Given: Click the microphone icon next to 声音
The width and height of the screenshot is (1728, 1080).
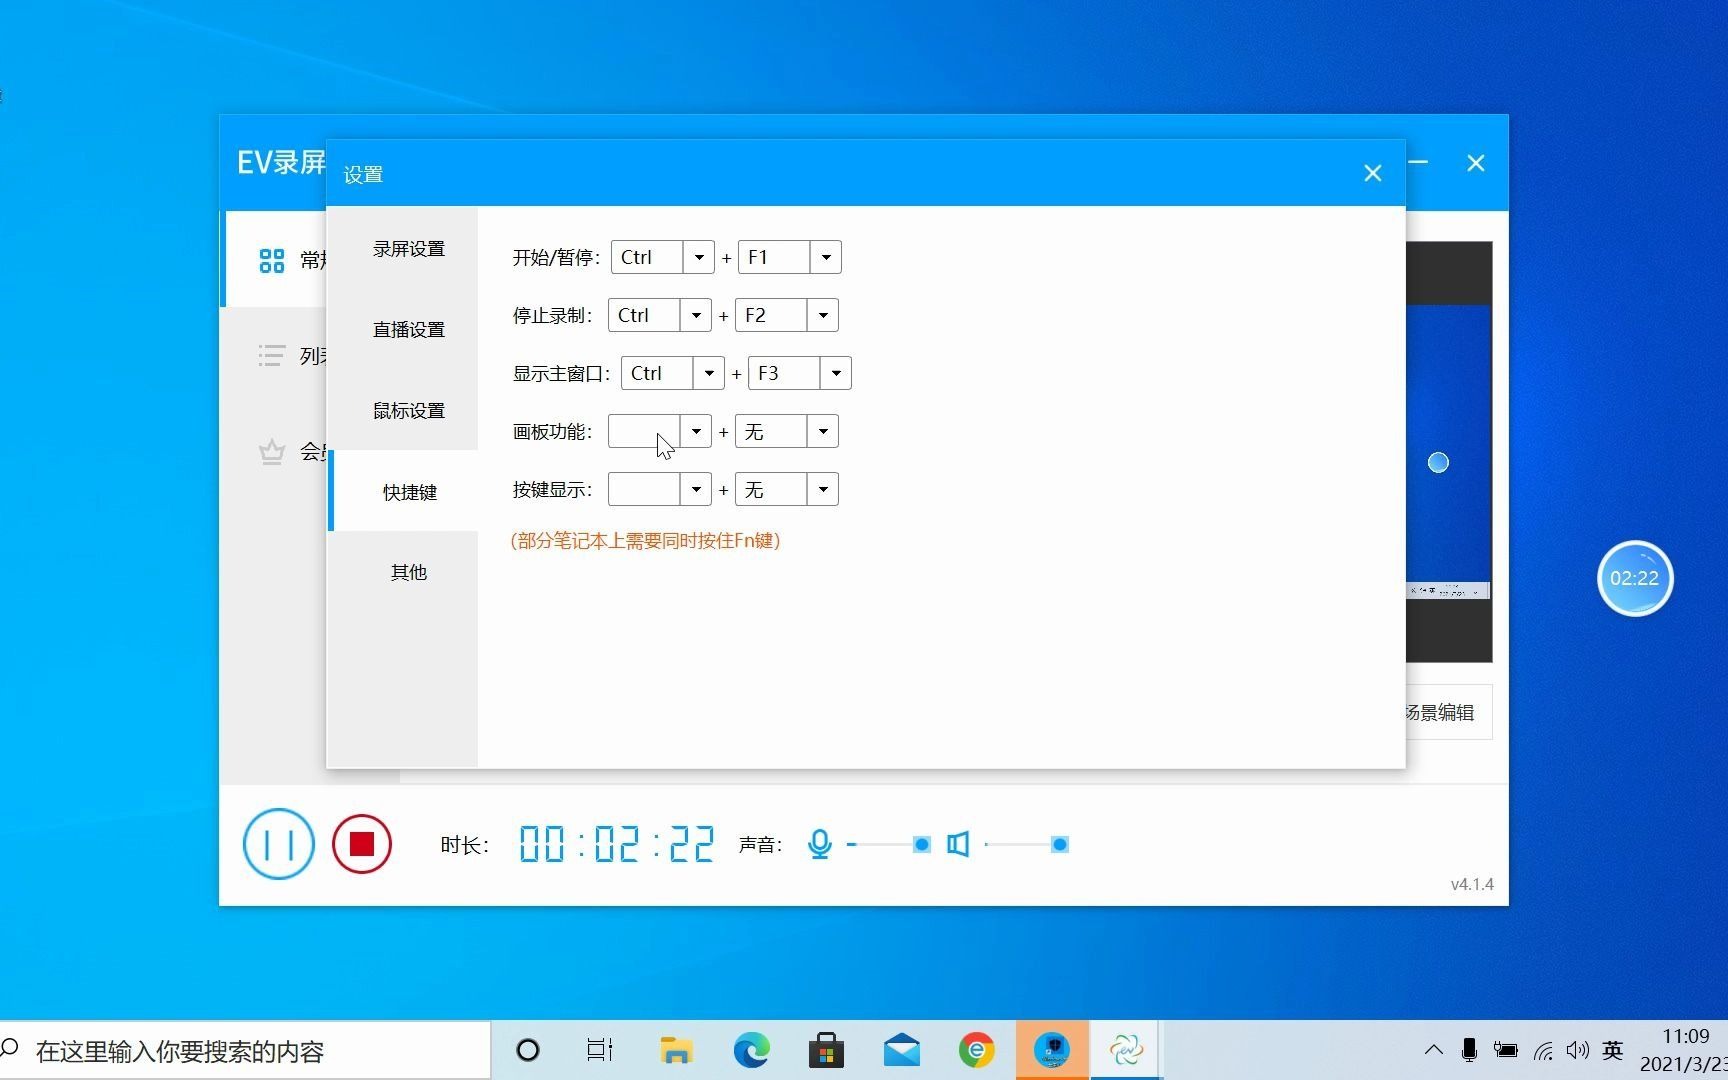Looking at the screenshot, I should [x=820, y=844].
